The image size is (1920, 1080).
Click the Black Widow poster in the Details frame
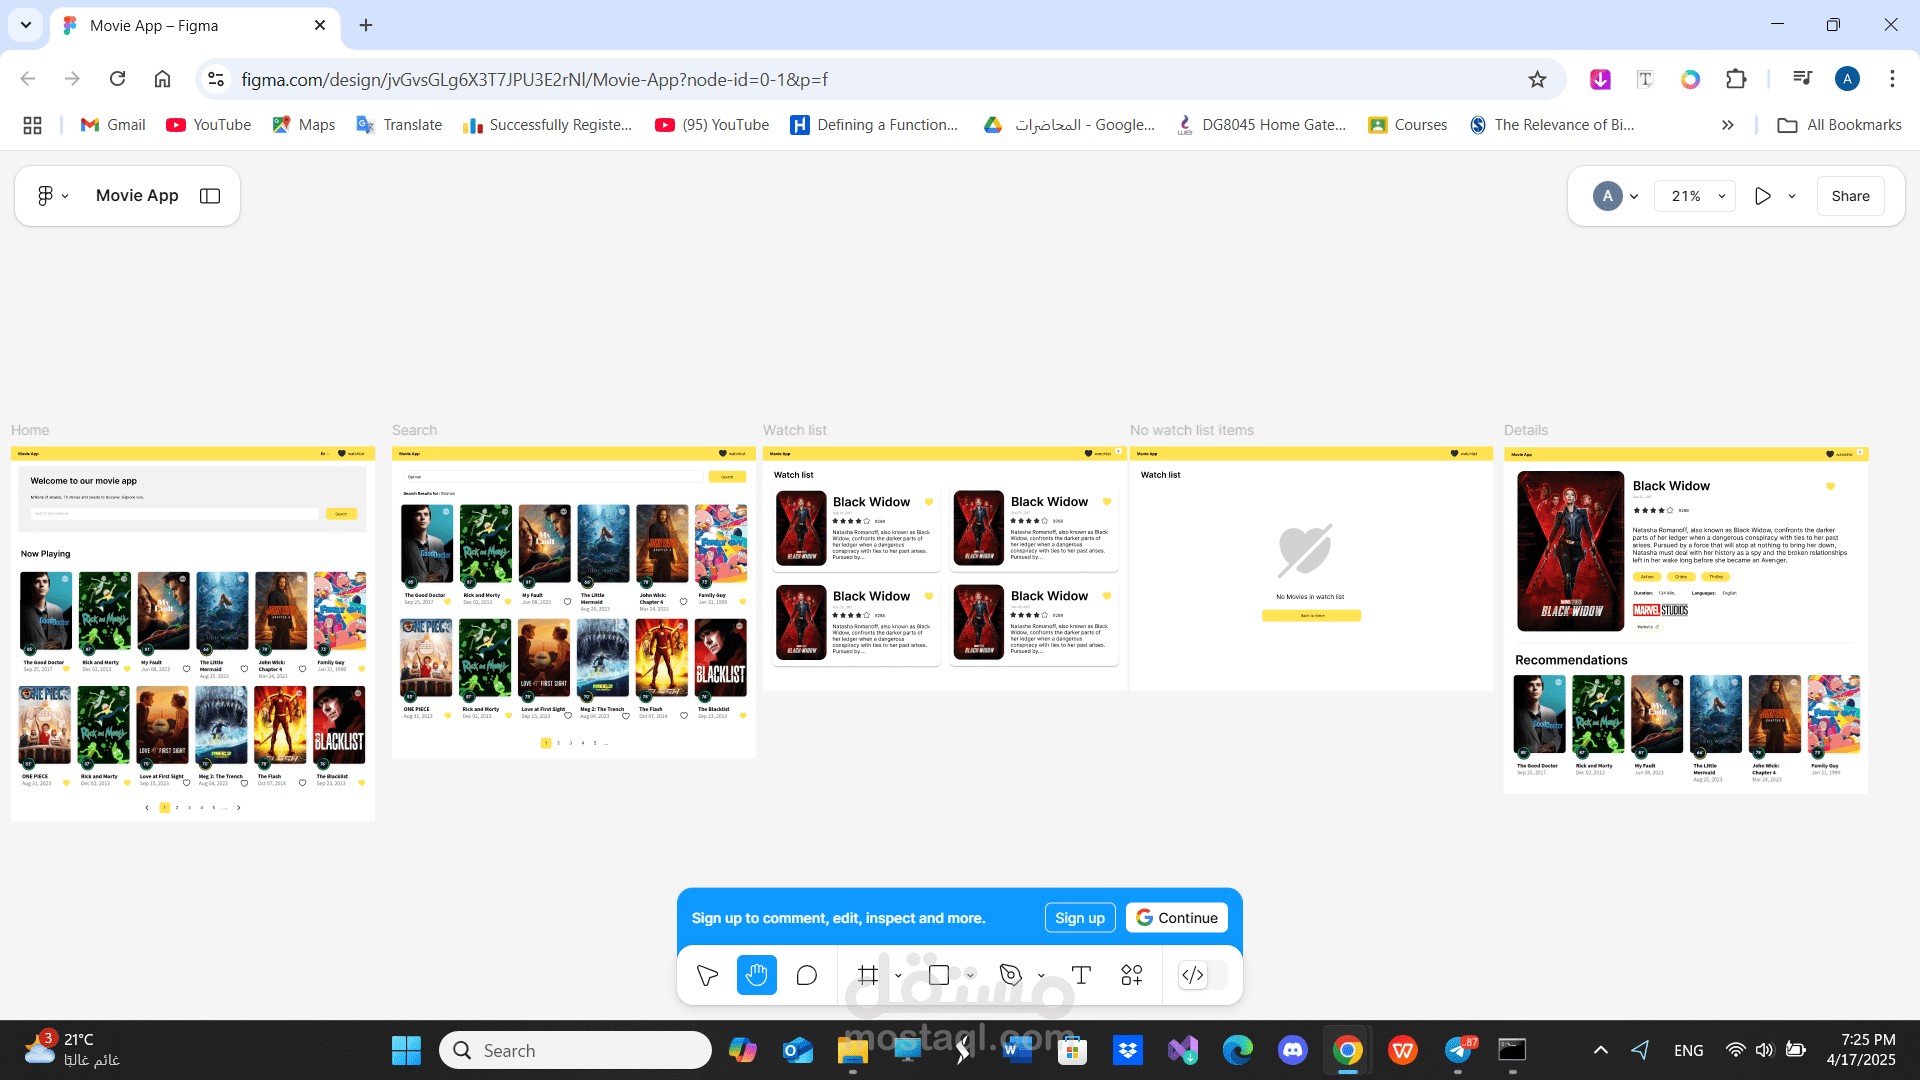[1570, 551]
